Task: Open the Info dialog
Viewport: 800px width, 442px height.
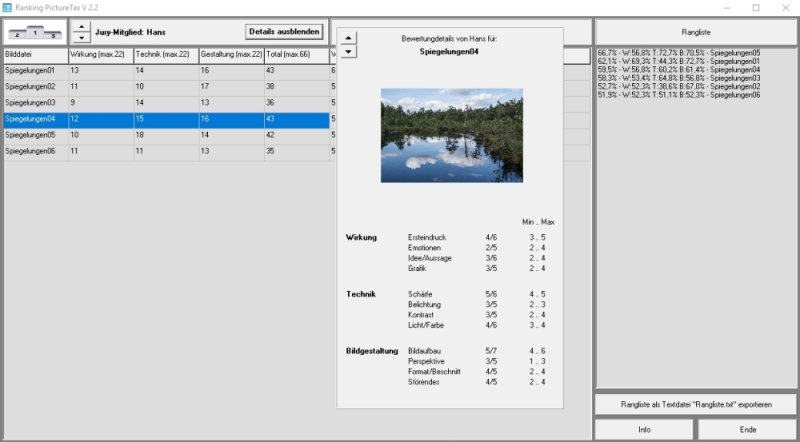Action: coord(644,429)
